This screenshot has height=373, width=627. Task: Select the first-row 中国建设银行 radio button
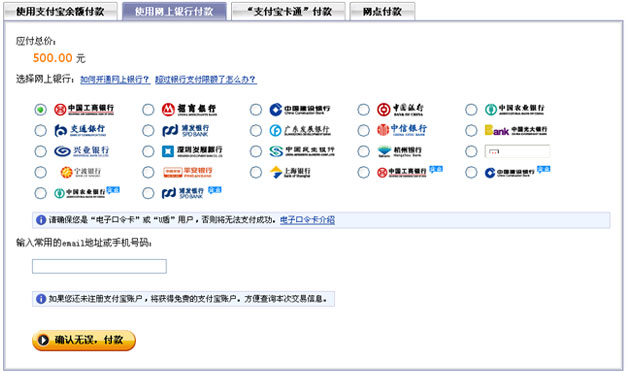(x=256, y=110)
